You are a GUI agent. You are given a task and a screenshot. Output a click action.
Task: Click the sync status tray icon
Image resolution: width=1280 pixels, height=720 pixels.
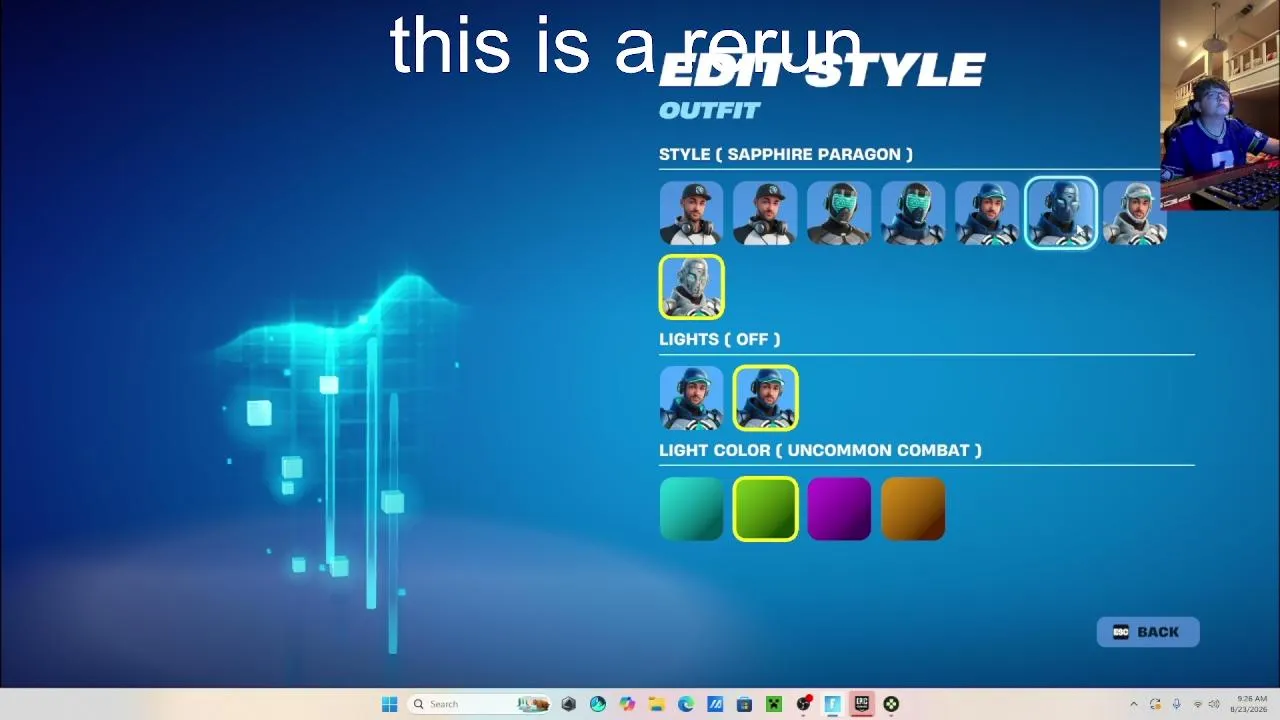point(1155,704)
